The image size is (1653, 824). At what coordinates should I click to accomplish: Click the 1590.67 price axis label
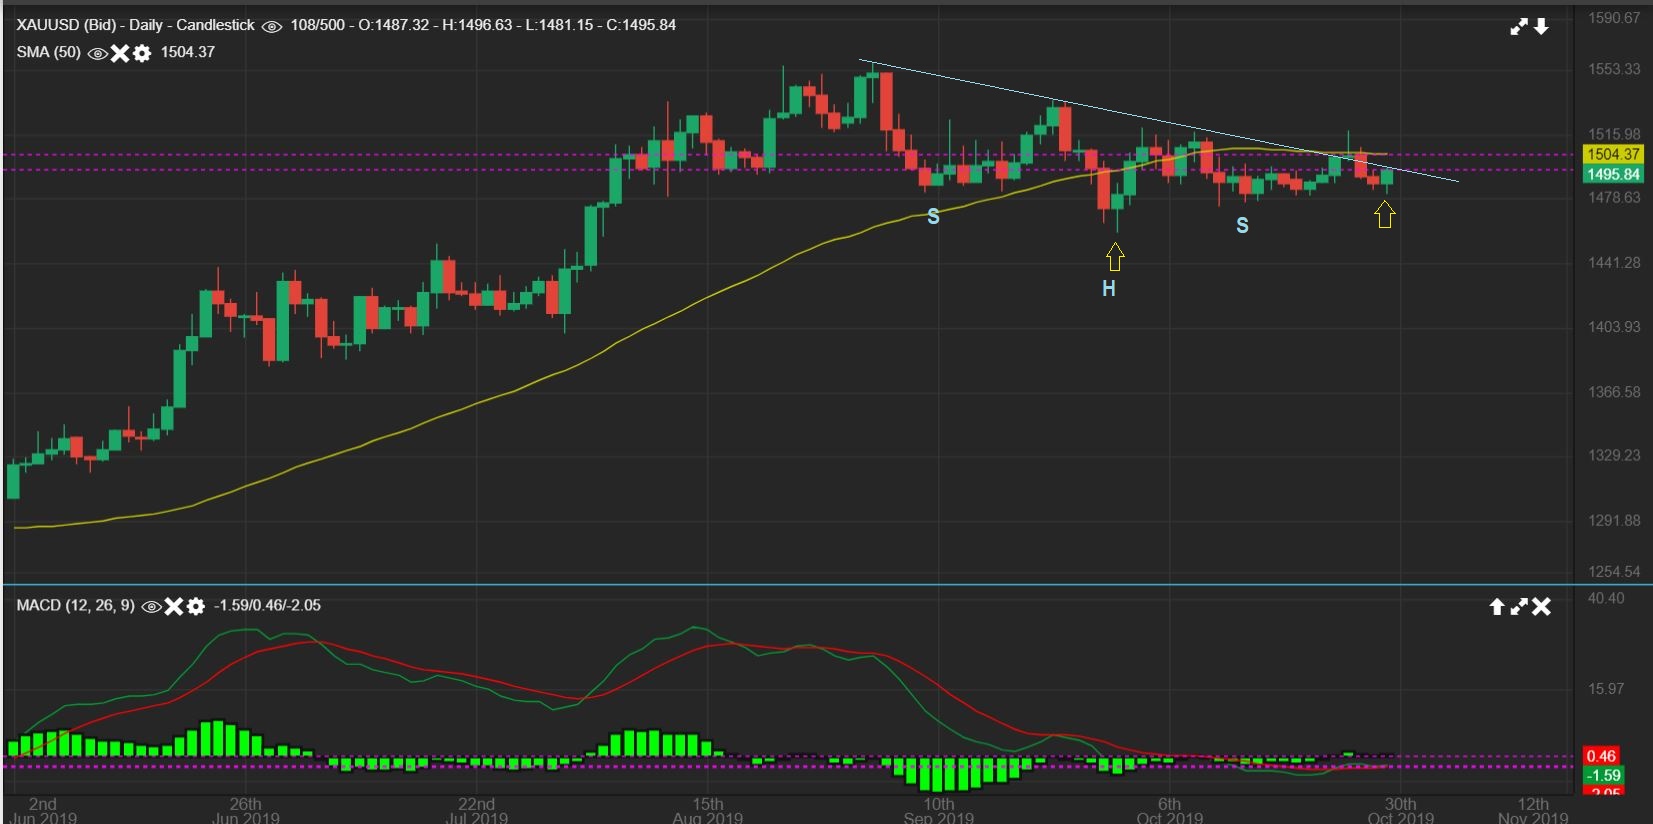[1614, 18]
